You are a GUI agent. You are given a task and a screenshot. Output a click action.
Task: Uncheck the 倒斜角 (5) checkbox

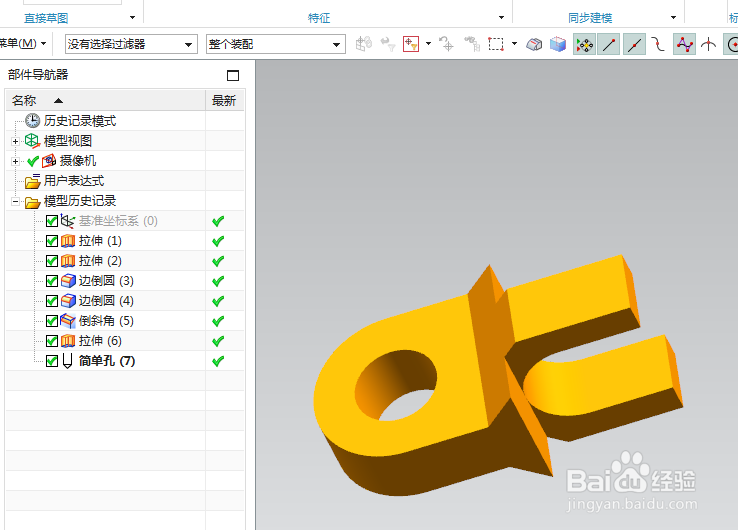click(x=52, y=321)
